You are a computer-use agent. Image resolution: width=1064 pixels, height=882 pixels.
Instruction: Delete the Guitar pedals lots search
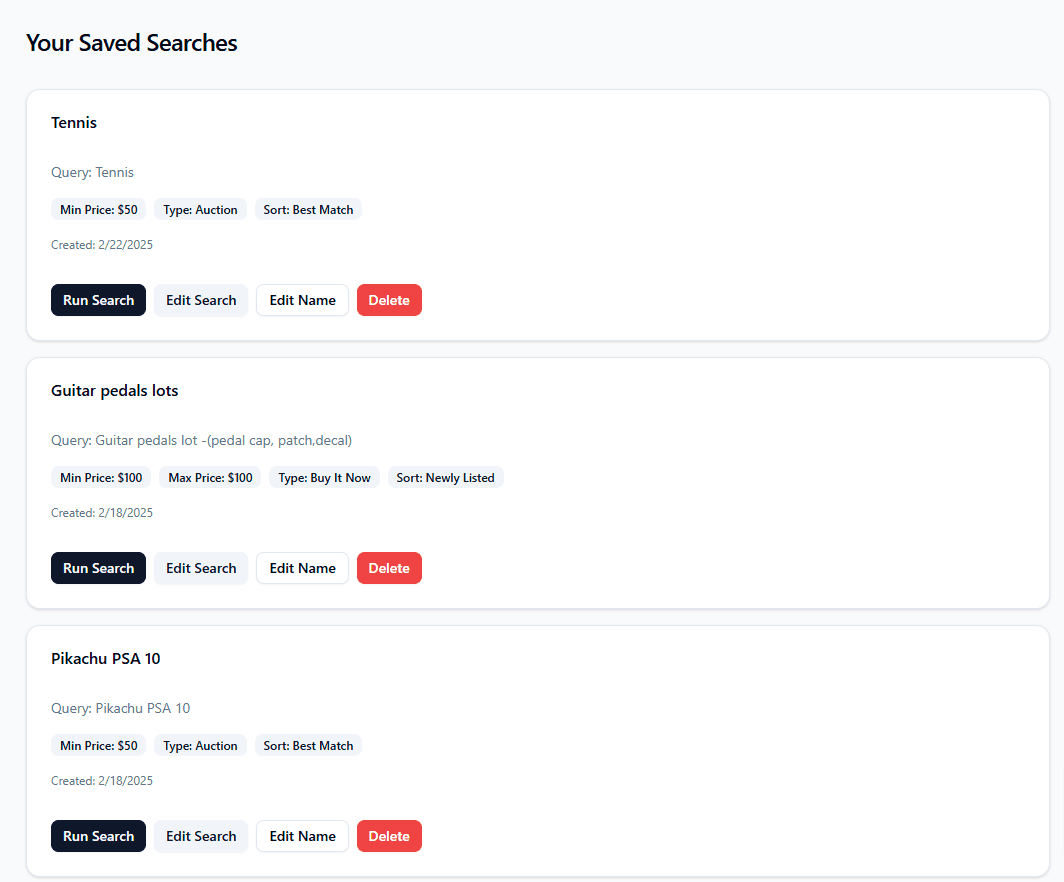[389, 567]
